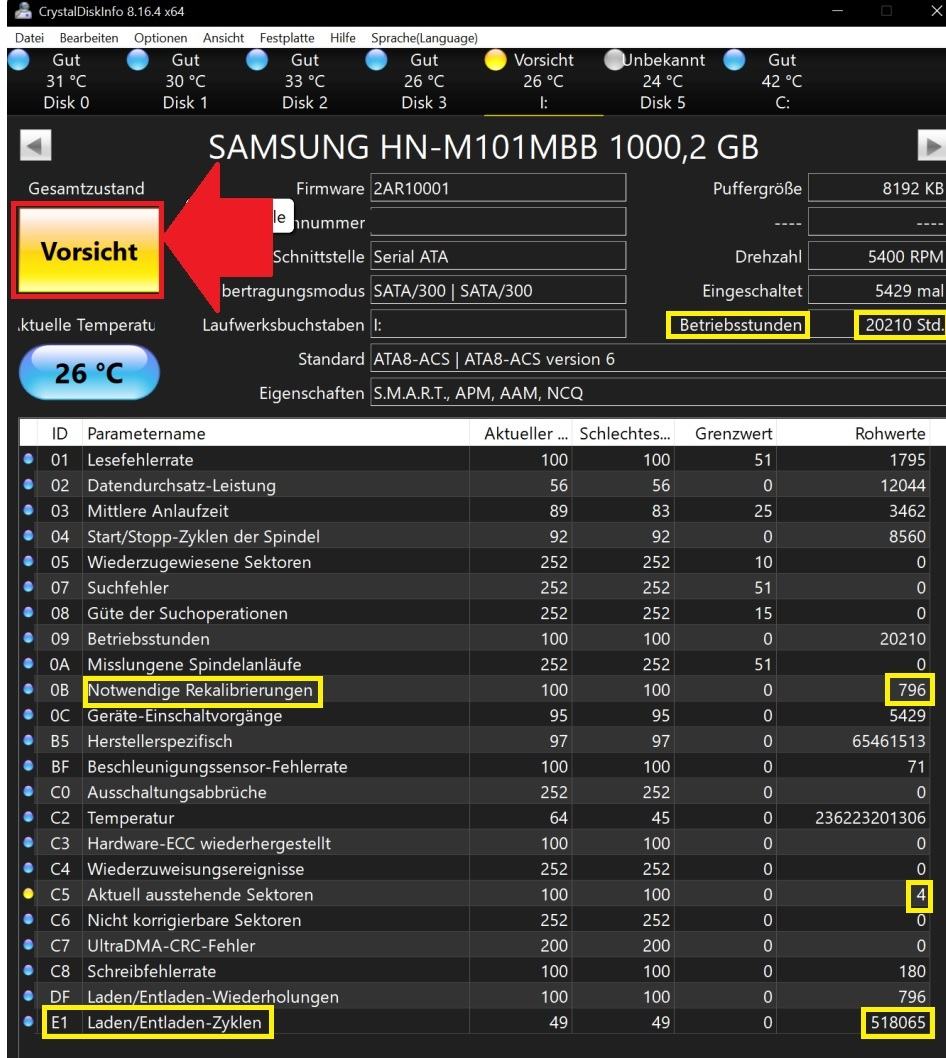The image size is (946, 1058).
Task: Click the Parametername column header
Action: coord(275,433)
